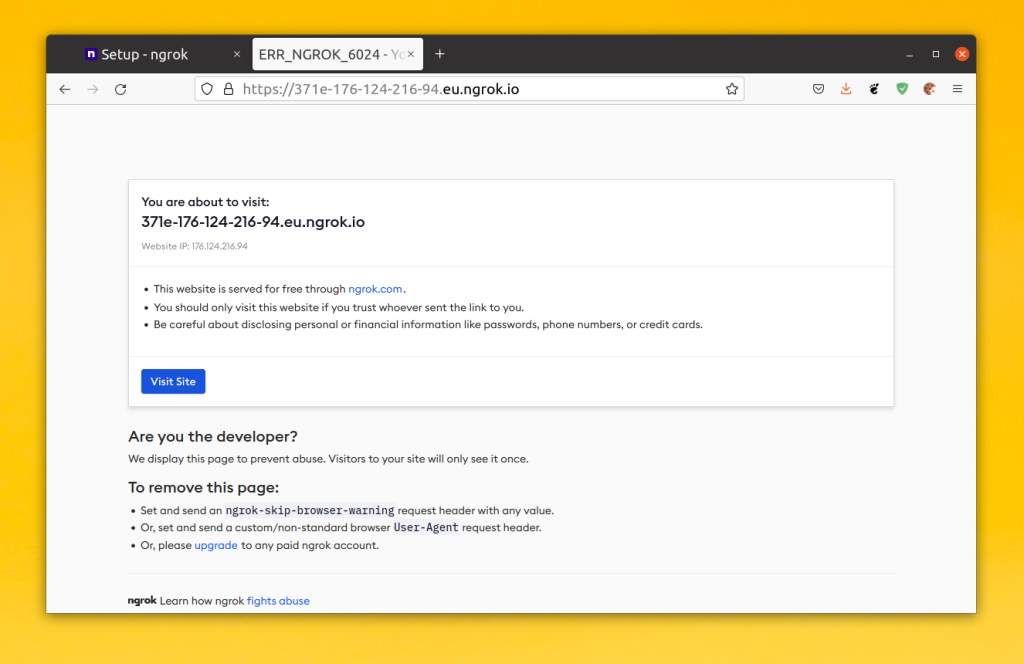Open a new browser tab
This screenshot has width=1024, height=664.
pyautogui.click(x=440, y=54)
